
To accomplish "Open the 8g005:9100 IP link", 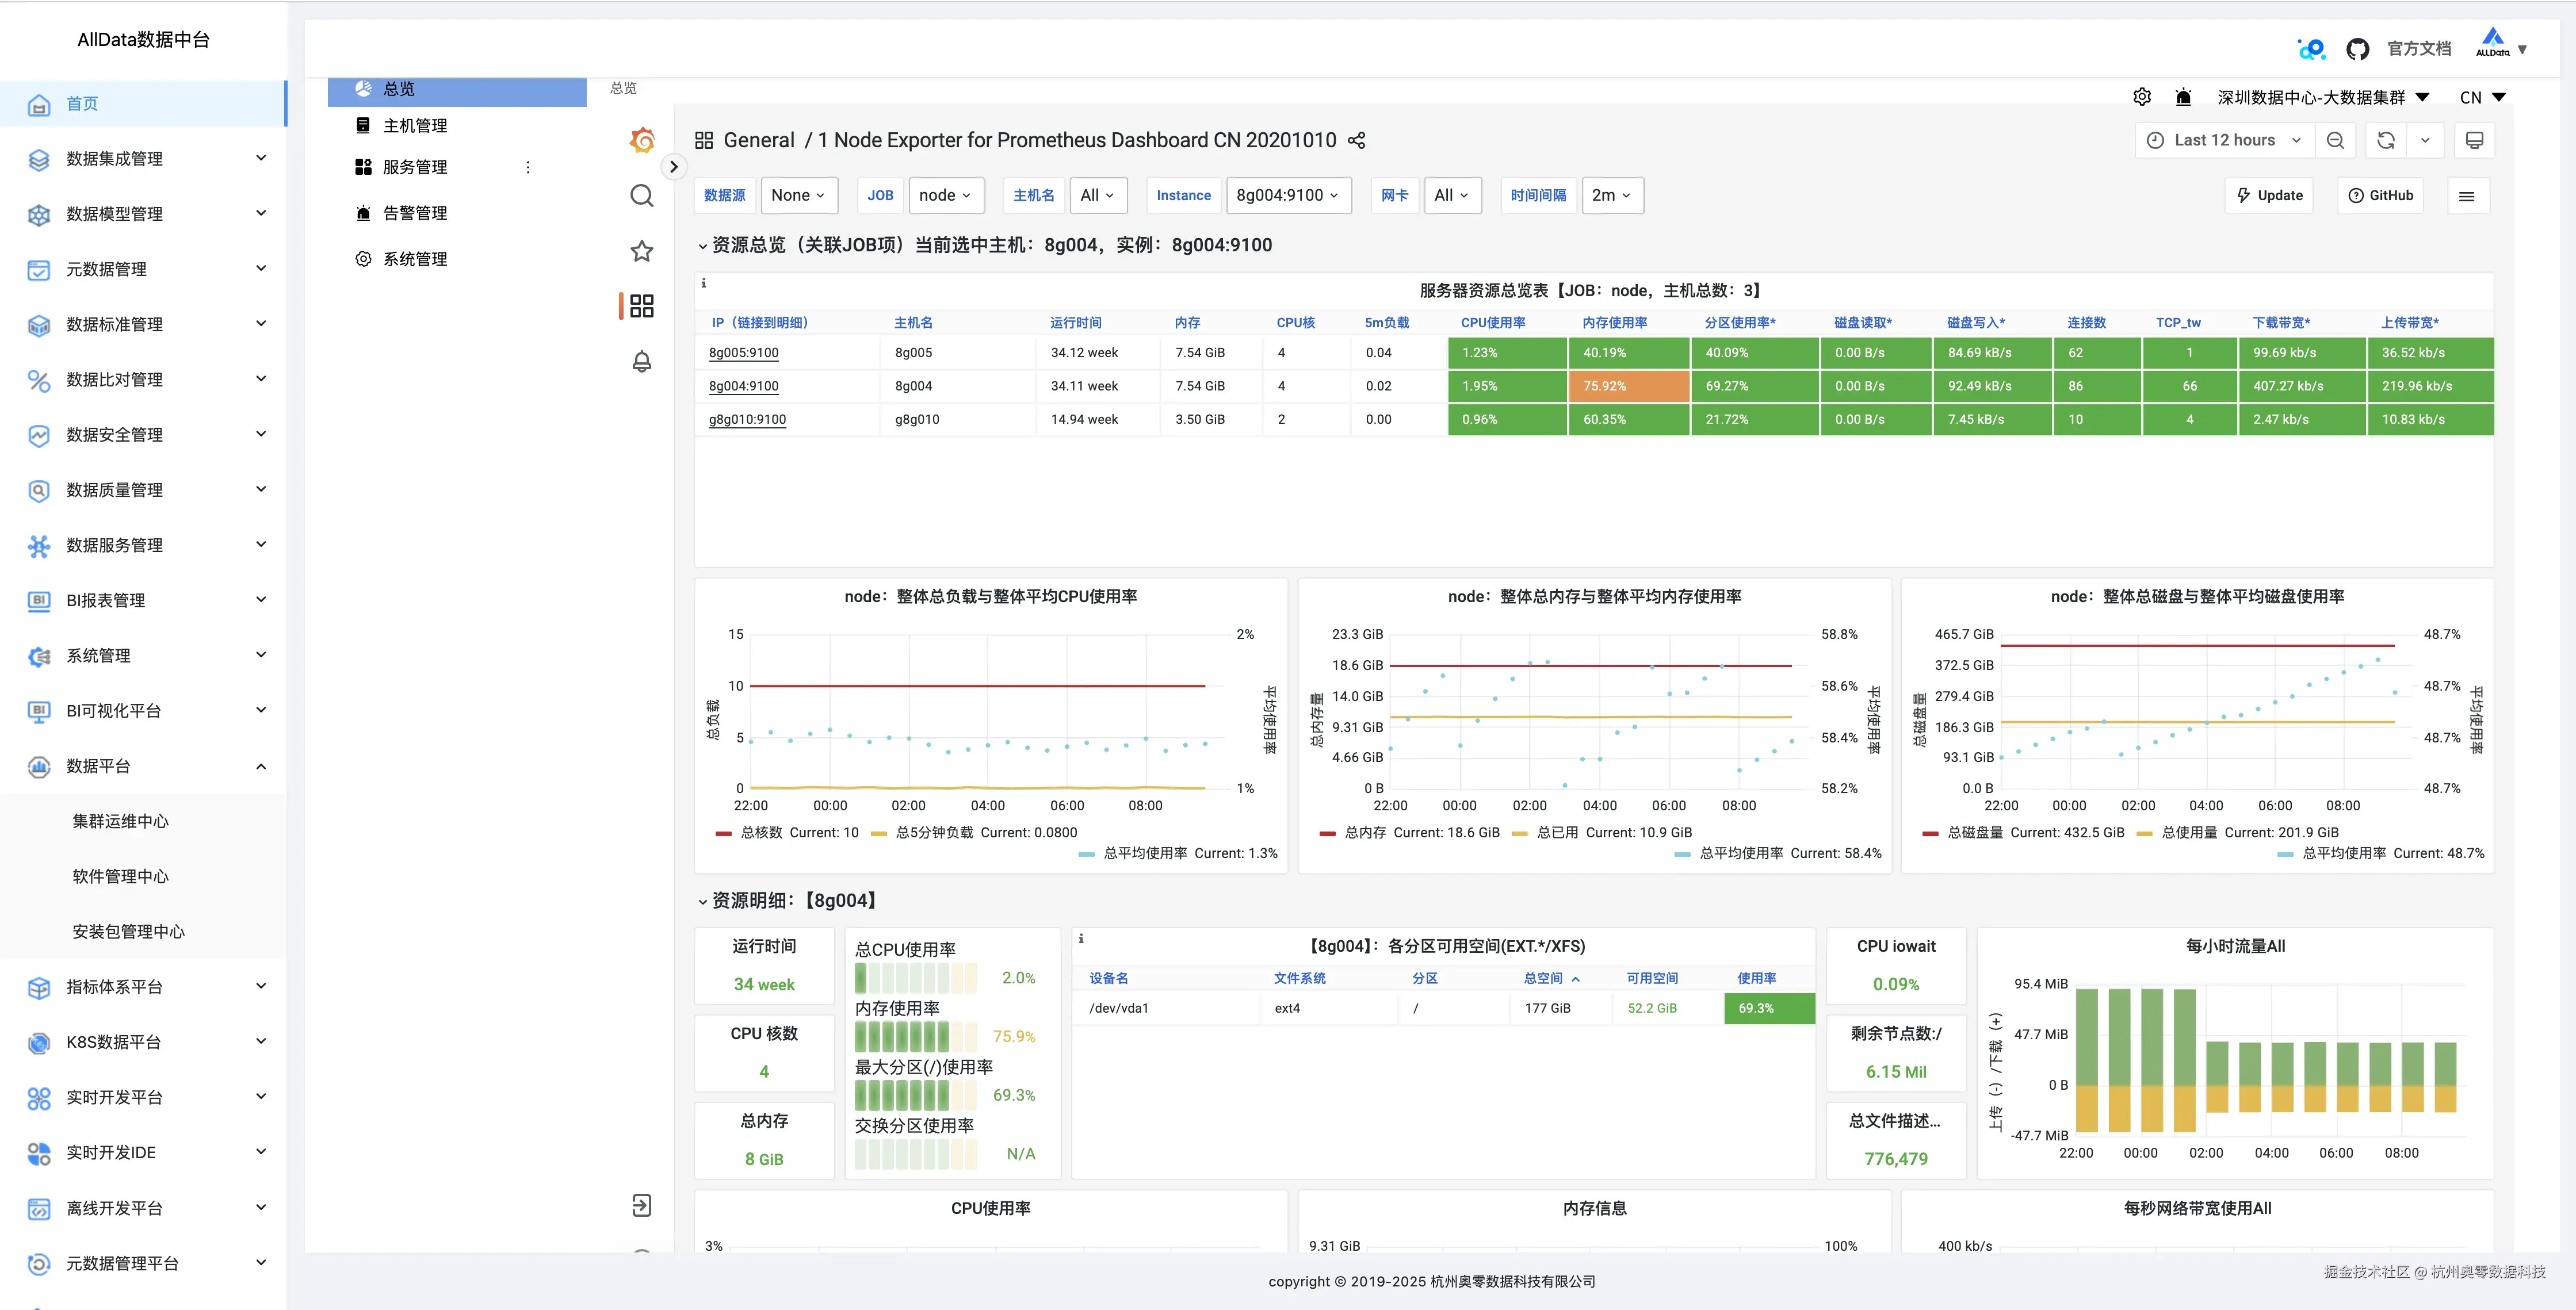I will coord(743,353).
